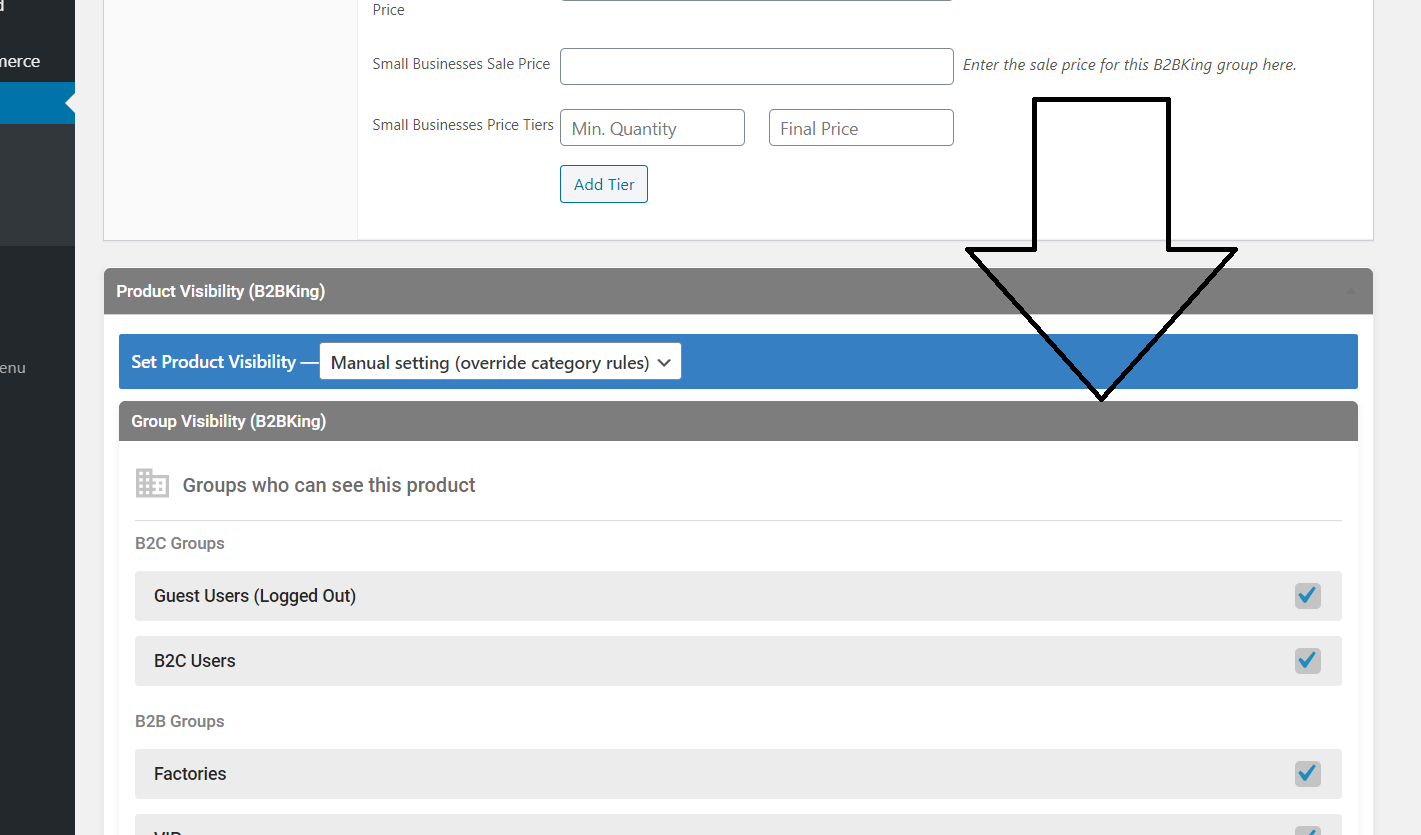The image size is (1421, 835).
Task: Click the Min. Quantity input field
Action: click(x=652, y=128)
